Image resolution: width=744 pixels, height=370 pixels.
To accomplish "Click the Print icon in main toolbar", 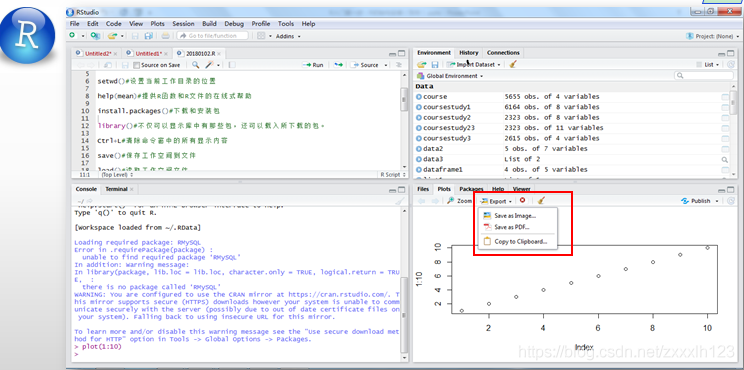I will pos(166,36).
